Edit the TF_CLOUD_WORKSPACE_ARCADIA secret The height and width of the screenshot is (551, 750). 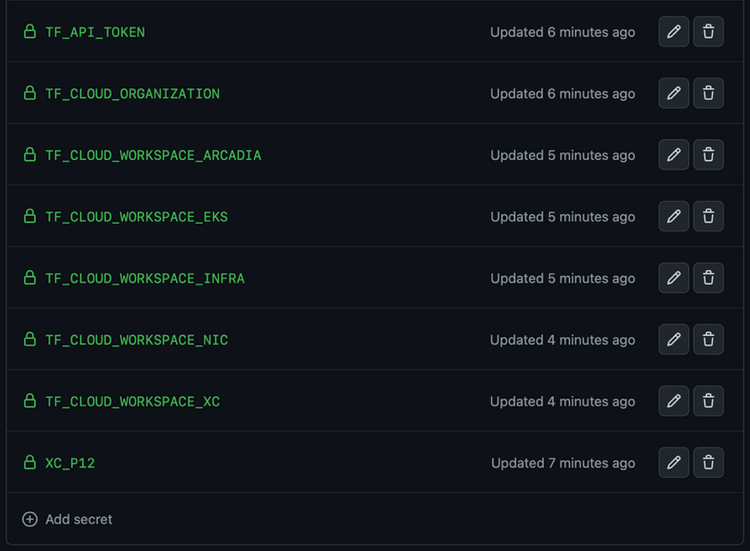[x=673, y=155]
